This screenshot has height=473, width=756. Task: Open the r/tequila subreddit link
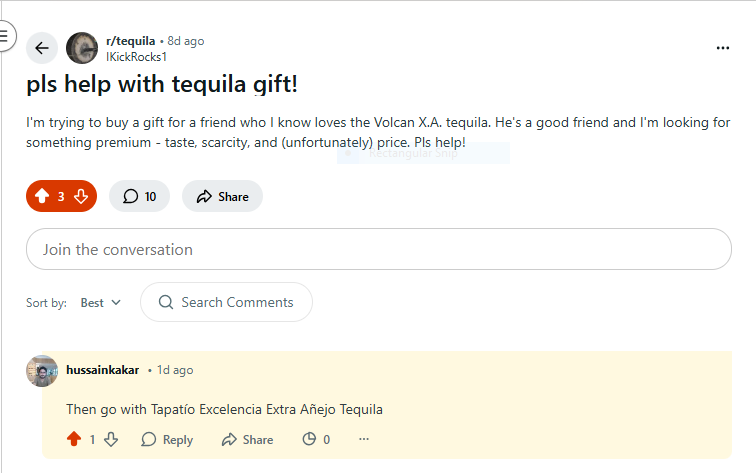coord(130,41)
